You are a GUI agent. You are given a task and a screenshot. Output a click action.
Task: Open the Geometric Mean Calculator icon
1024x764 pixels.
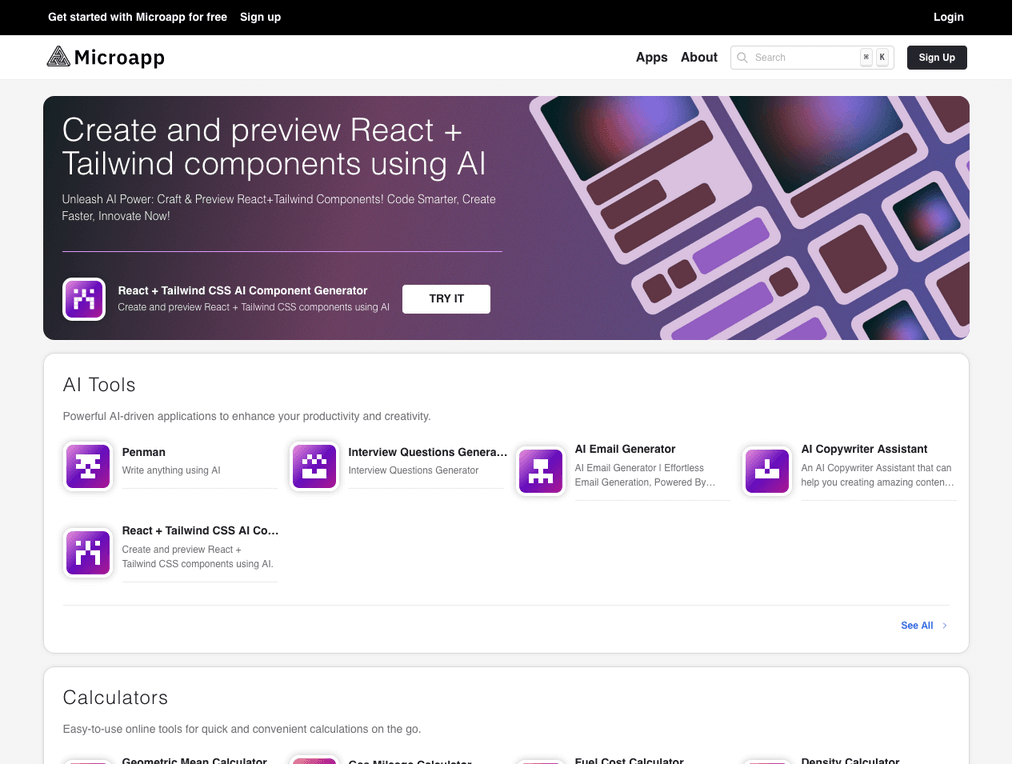point(88,760)
